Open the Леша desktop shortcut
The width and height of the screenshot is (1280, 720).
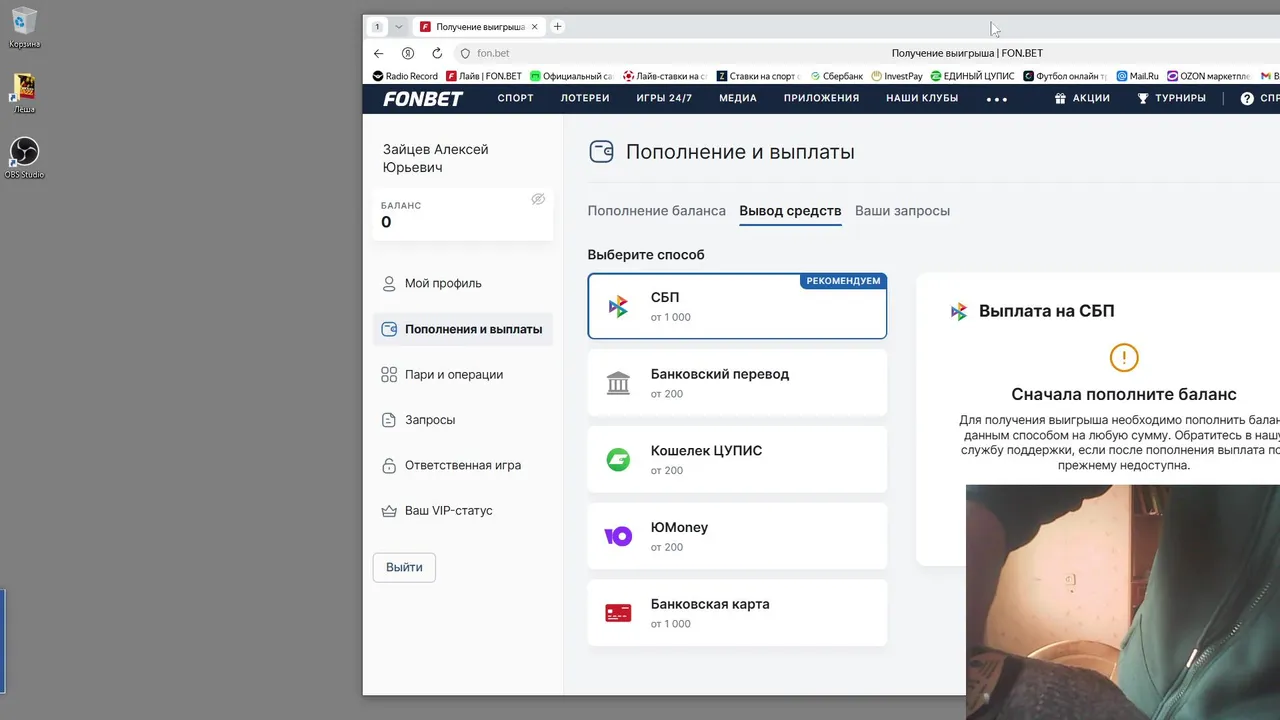(24, 93)
